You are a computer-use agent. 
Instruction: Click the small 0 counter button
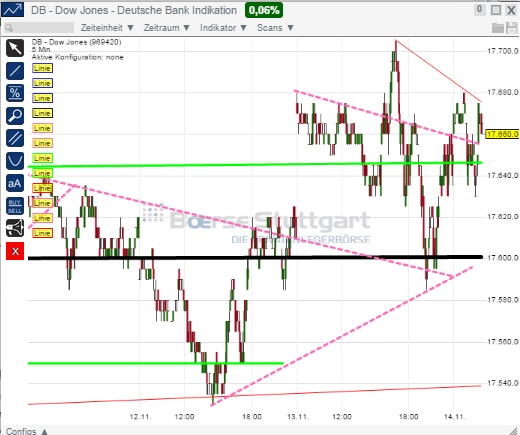479,9
